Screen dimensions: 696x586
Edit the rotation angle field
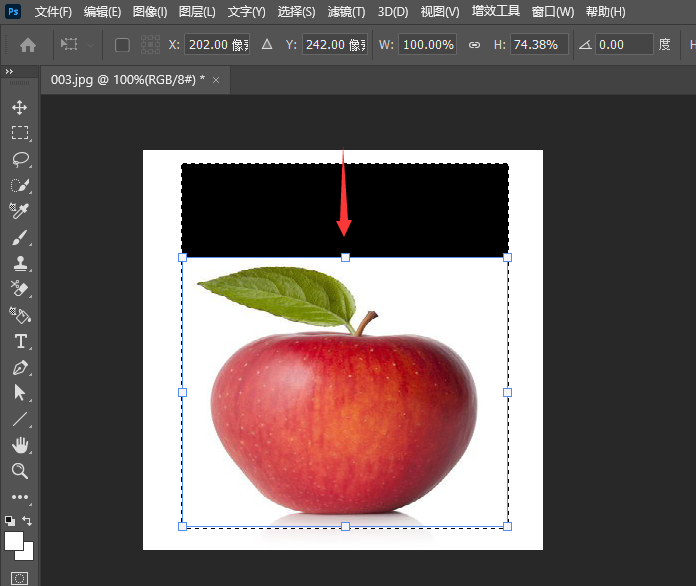coord(624,44)
